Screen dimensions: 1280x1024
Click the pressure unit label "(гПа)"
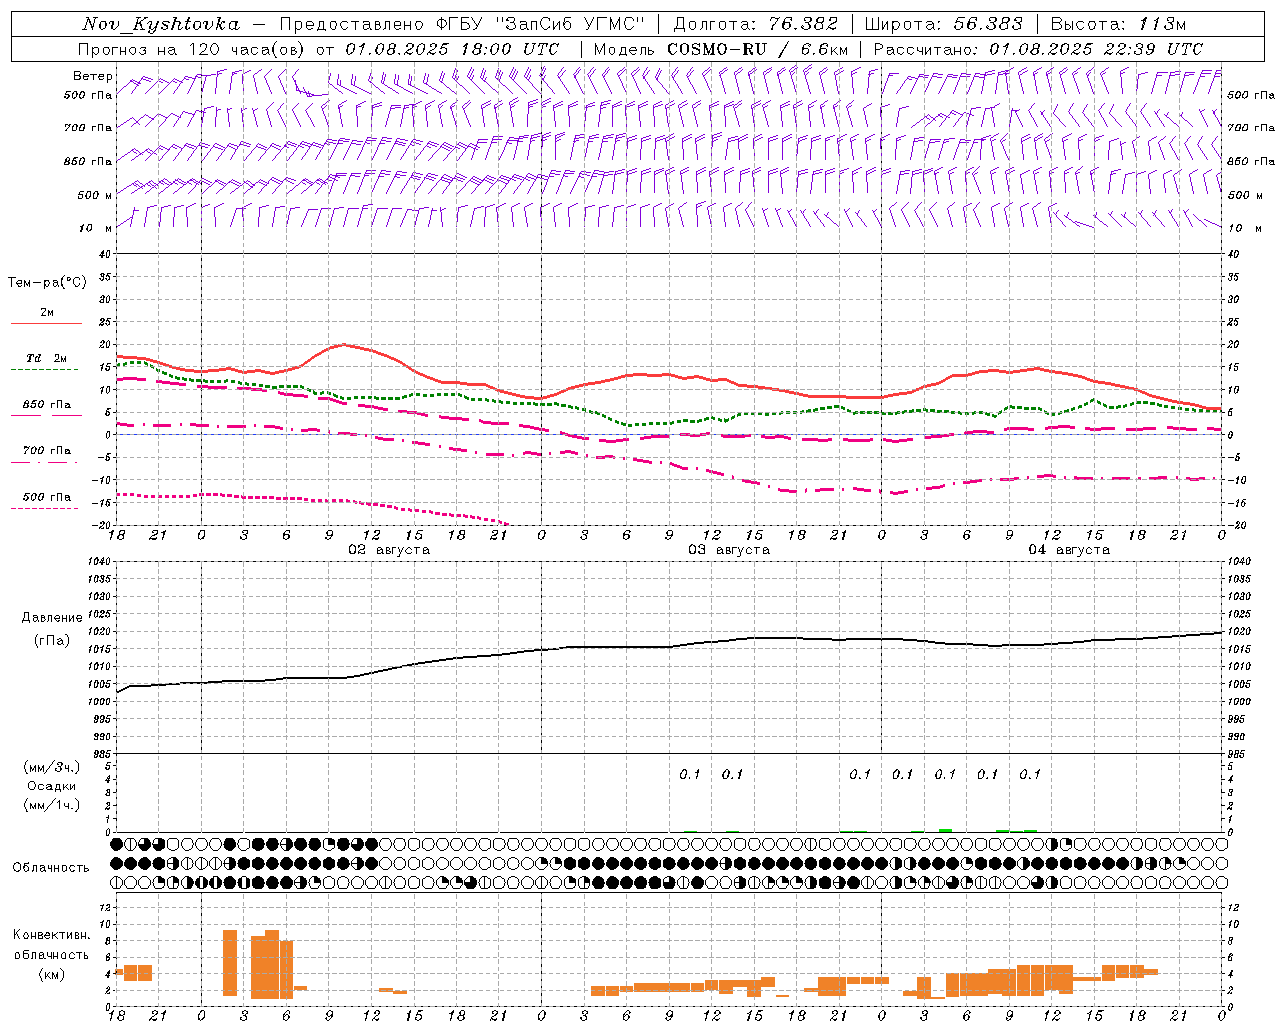(x=51, y=640)
